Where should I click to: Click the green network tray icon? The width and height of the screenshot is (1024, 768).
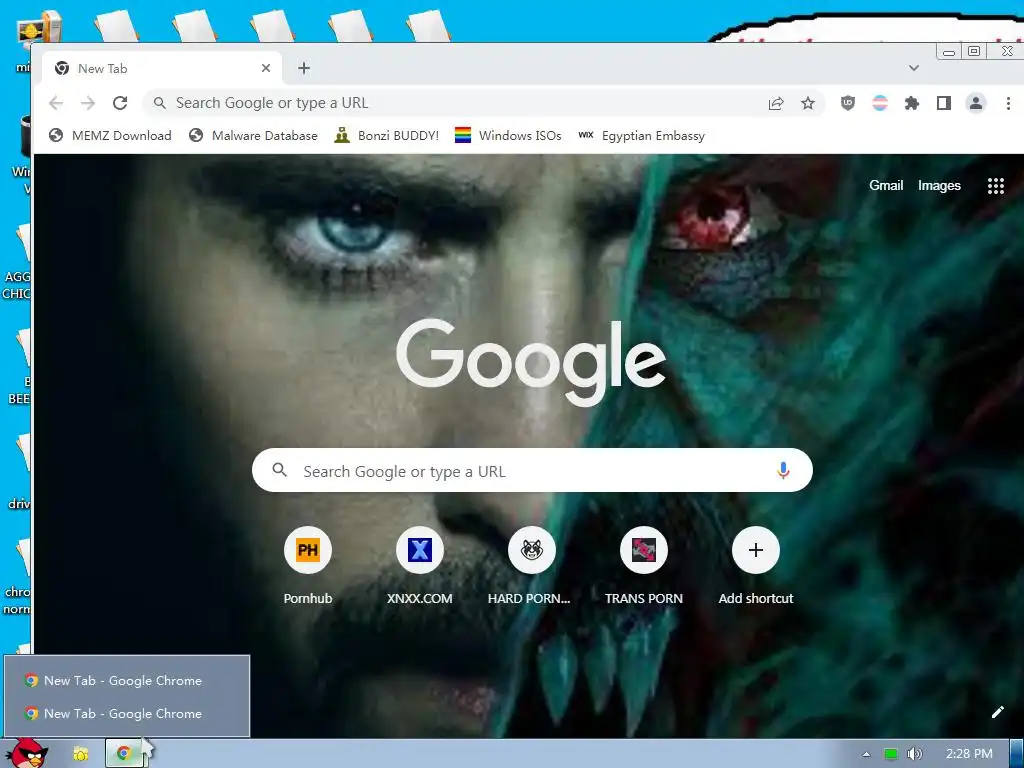pos(890,754)
